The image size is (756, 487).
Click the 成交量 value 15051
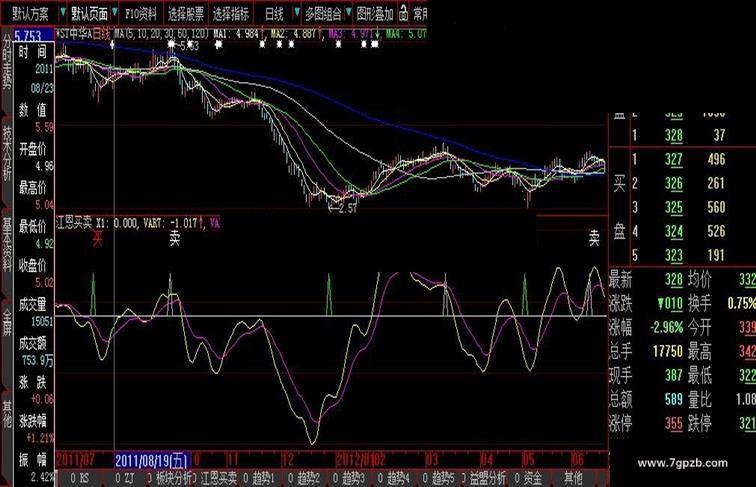42,321
